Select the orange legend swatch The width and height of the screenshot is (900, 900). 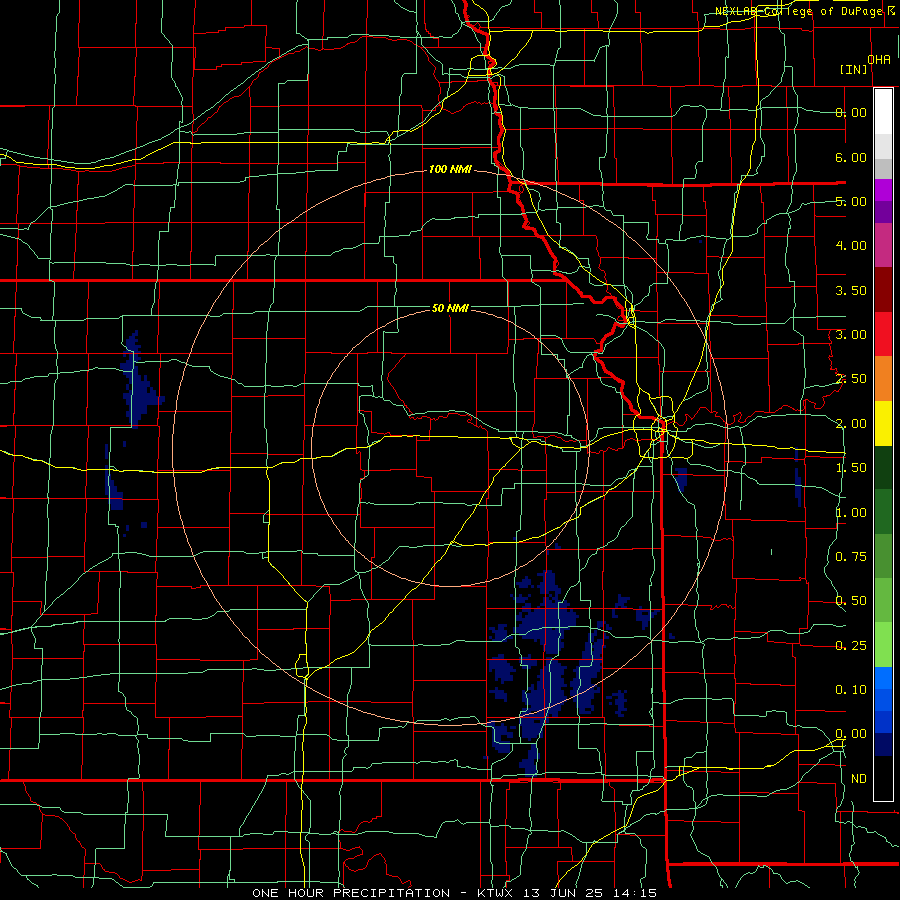click(x=883, y=379)
